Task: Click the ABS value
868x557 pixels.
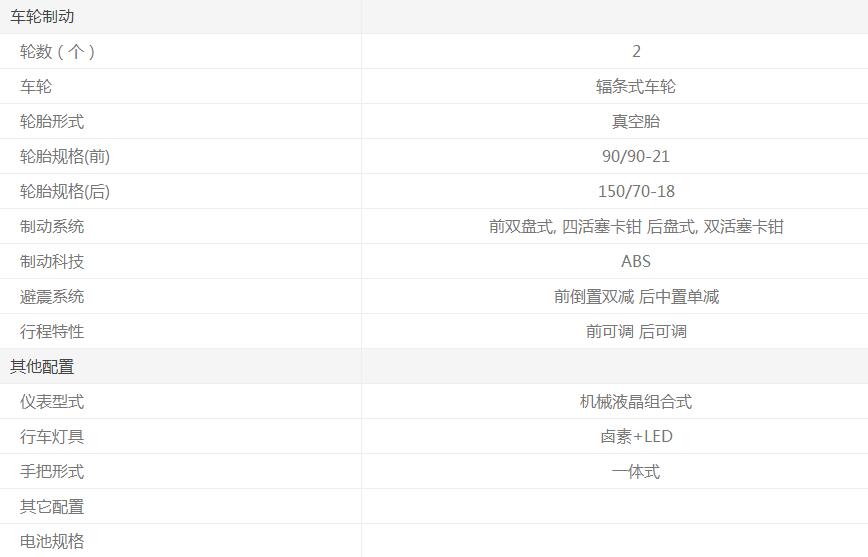Action: tap(635, 262)
